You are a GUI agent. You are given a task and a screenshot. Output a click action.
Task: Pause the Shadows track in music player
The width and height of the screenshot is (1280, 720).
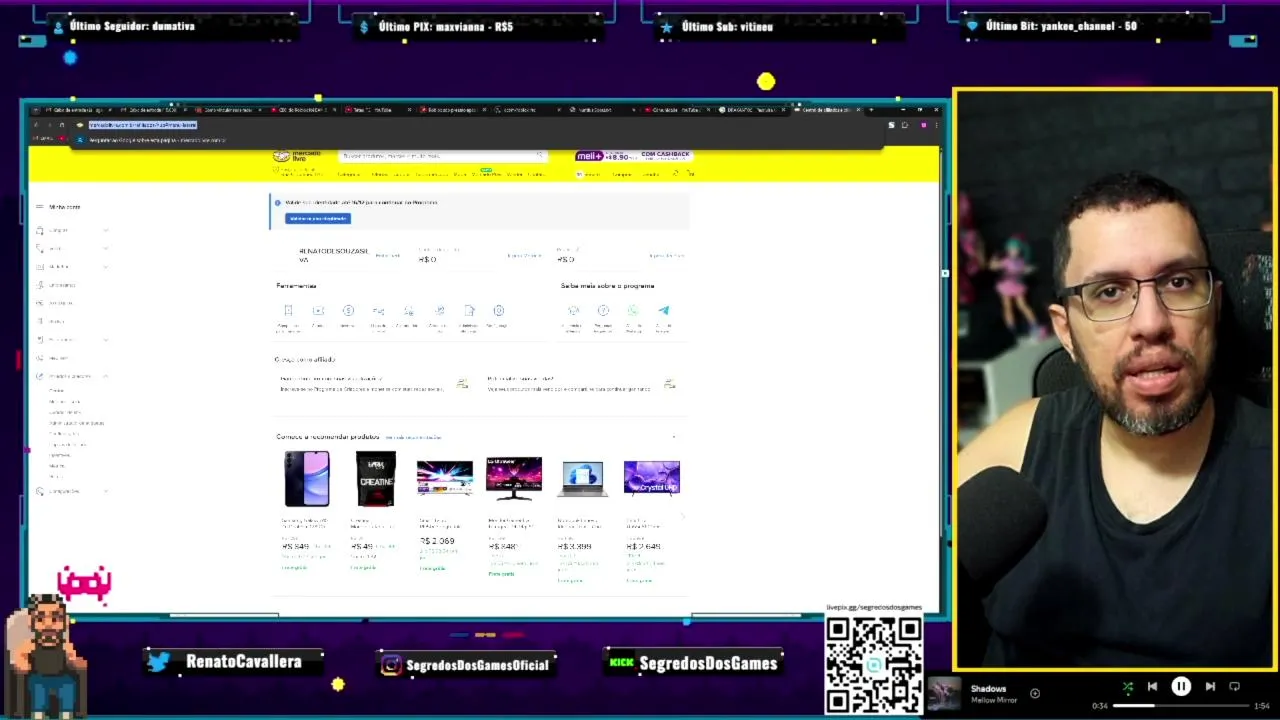[1181, 687]
